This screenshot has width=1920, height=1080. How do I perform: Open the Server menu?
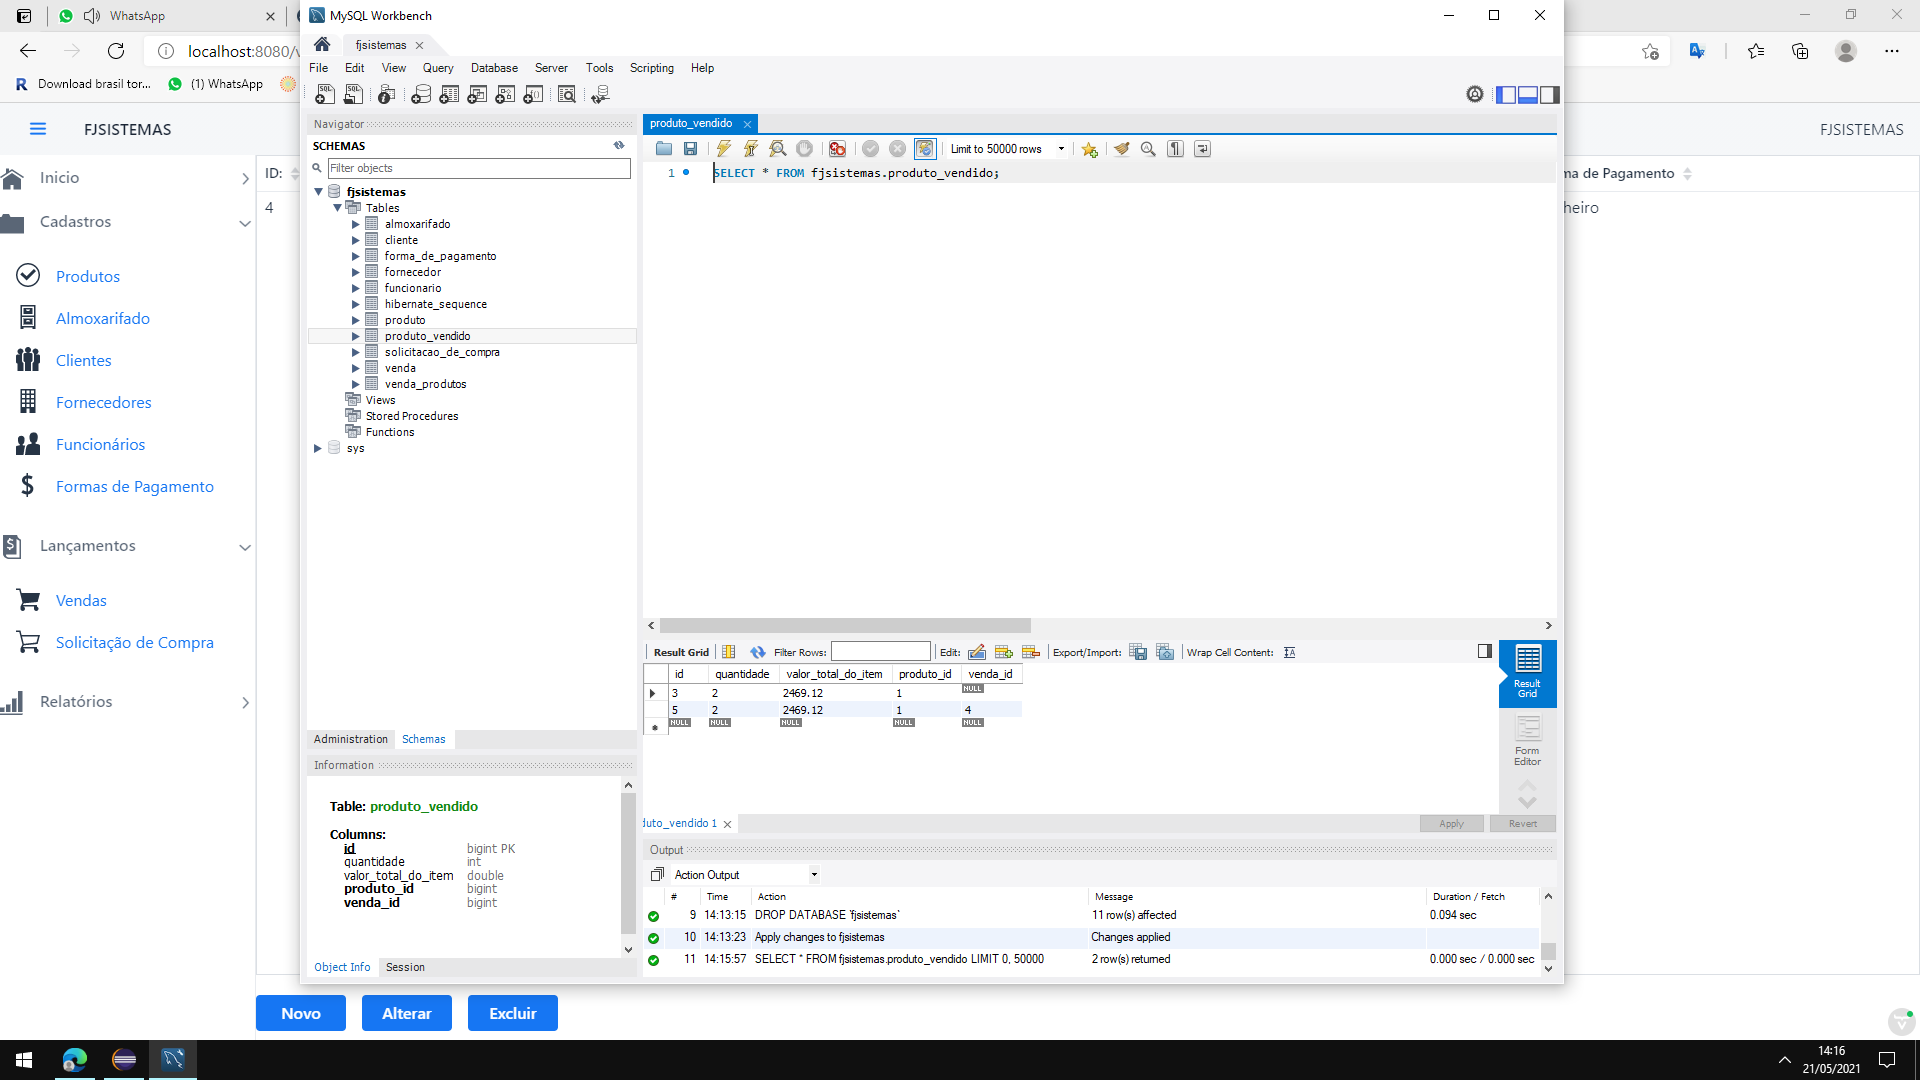[x=551, y=68]
